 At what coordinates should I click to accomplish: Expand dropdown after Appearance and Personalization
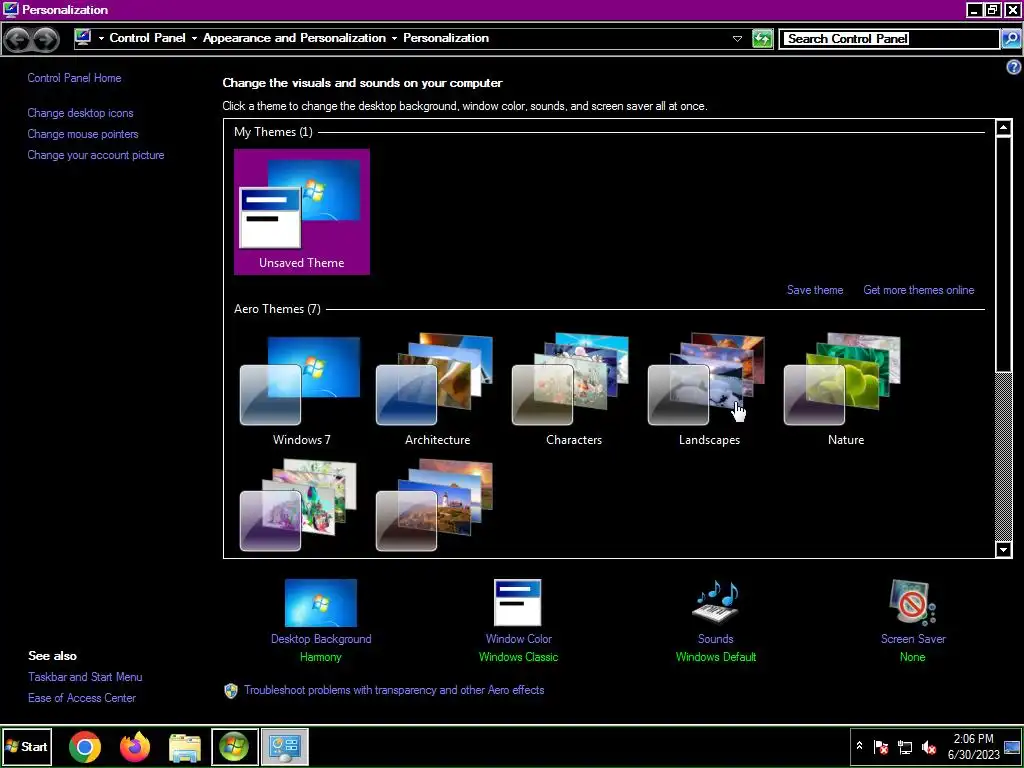[x=394, y=39]
